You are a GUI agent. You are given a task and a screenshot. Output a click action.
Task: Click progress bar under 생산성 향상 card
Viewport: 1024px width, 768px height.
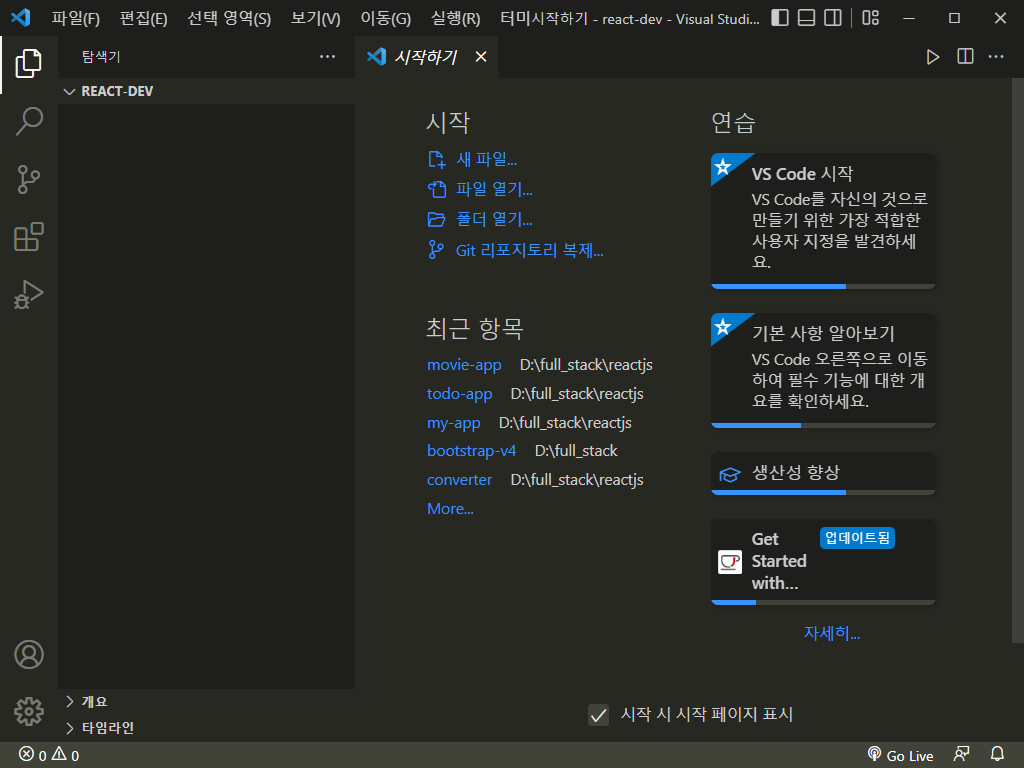click(823, 492)
